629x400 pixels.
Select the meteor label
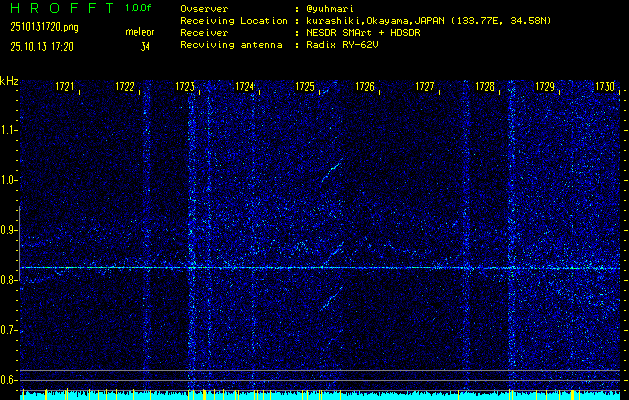tap(140, 32)
